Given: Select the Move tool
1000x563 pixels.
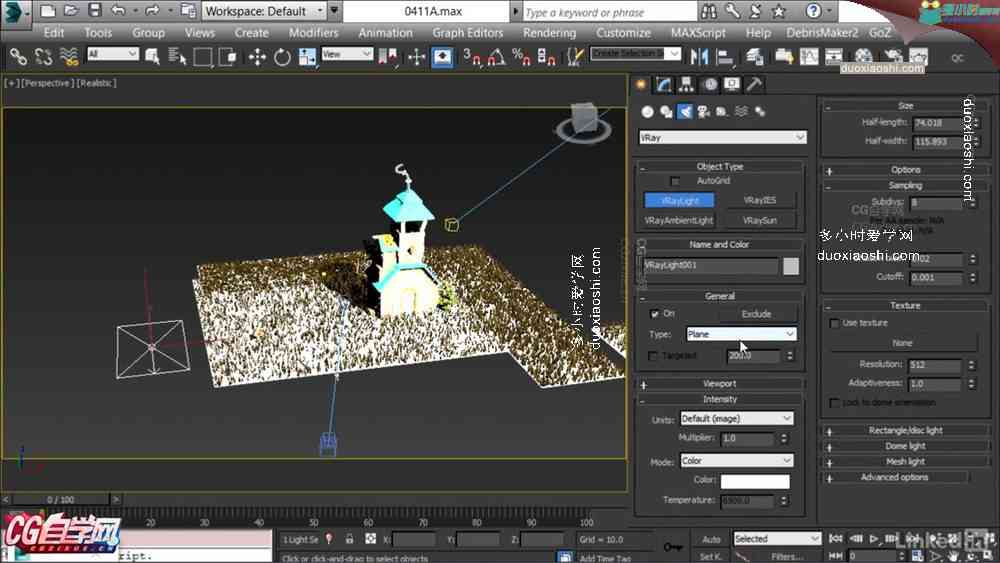Looking at the screenshot, I should [257, 57].
